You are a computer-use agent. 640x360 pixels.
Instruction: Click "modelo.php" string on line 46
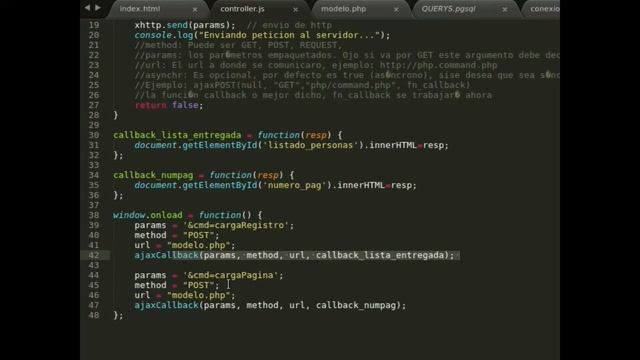click(x=199, y=295)
